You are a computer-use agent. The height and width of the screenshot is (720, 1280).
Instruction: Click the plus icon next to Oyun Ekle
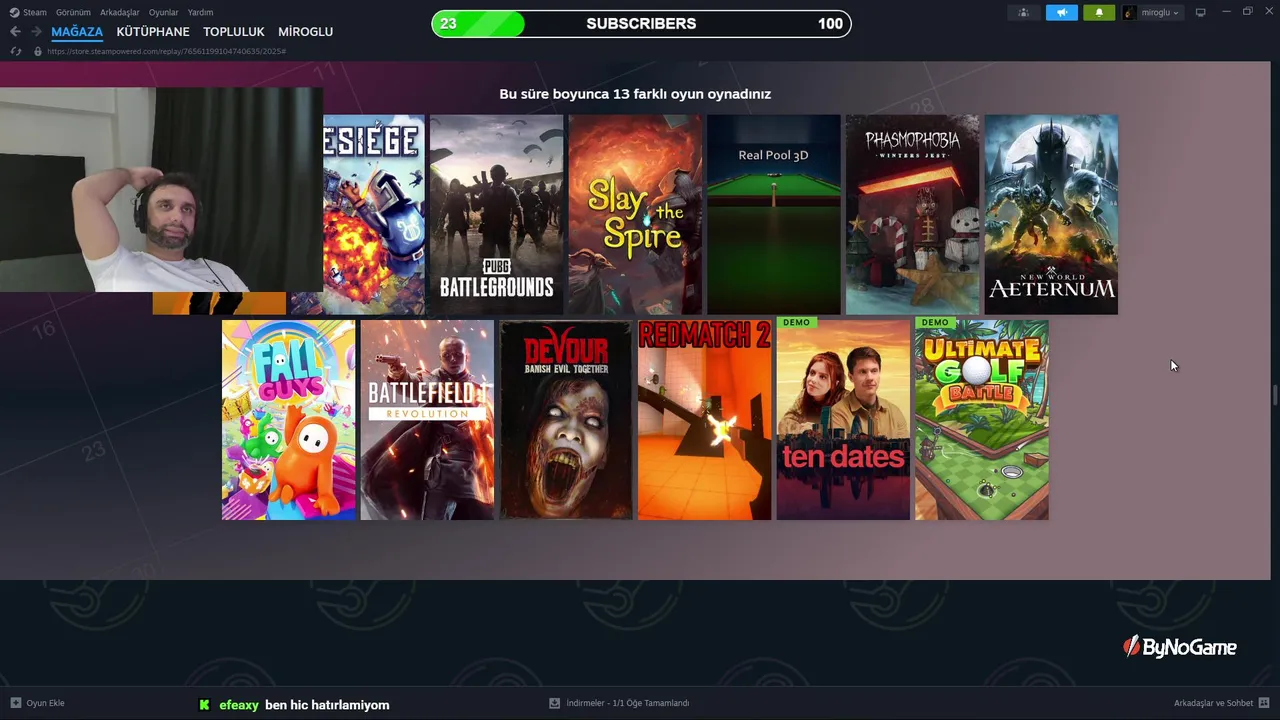point(15,703)
